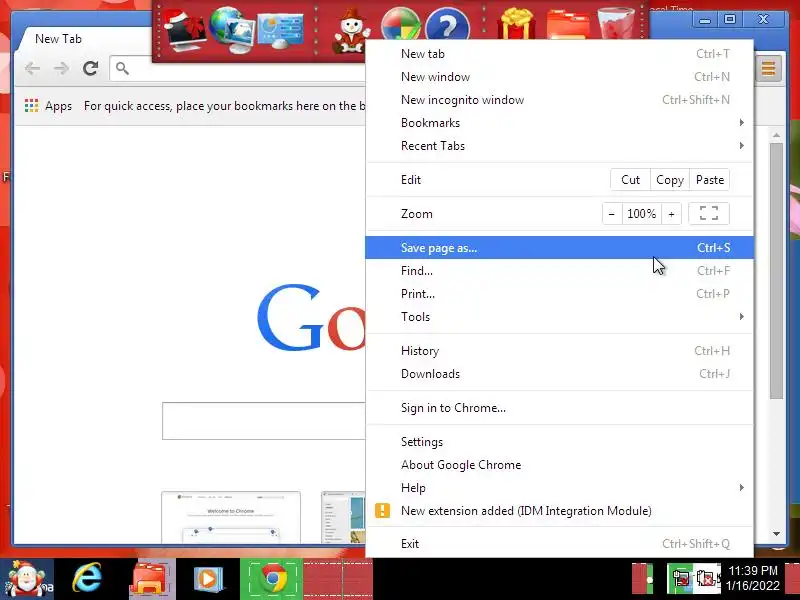Open Downloads from the menu
Image resolution: width=800 pixels, height=600 pixels.
pyautogui.click(x=559, y=373)
